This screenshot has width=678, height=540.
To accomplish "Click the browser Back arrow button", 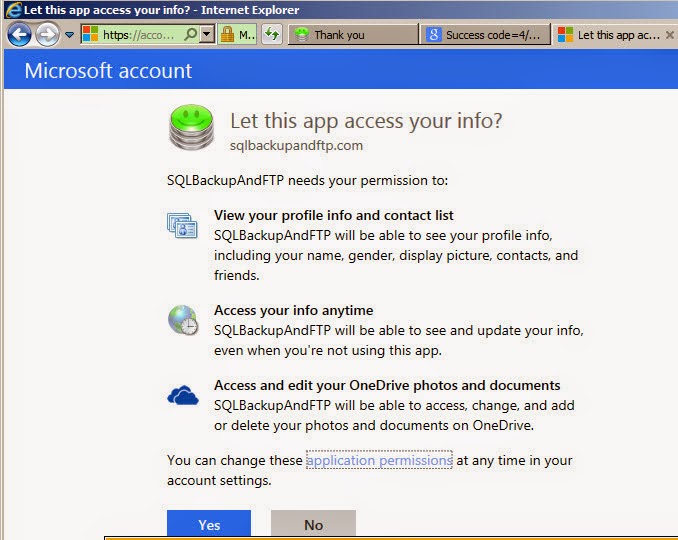I will click(19, 35).
